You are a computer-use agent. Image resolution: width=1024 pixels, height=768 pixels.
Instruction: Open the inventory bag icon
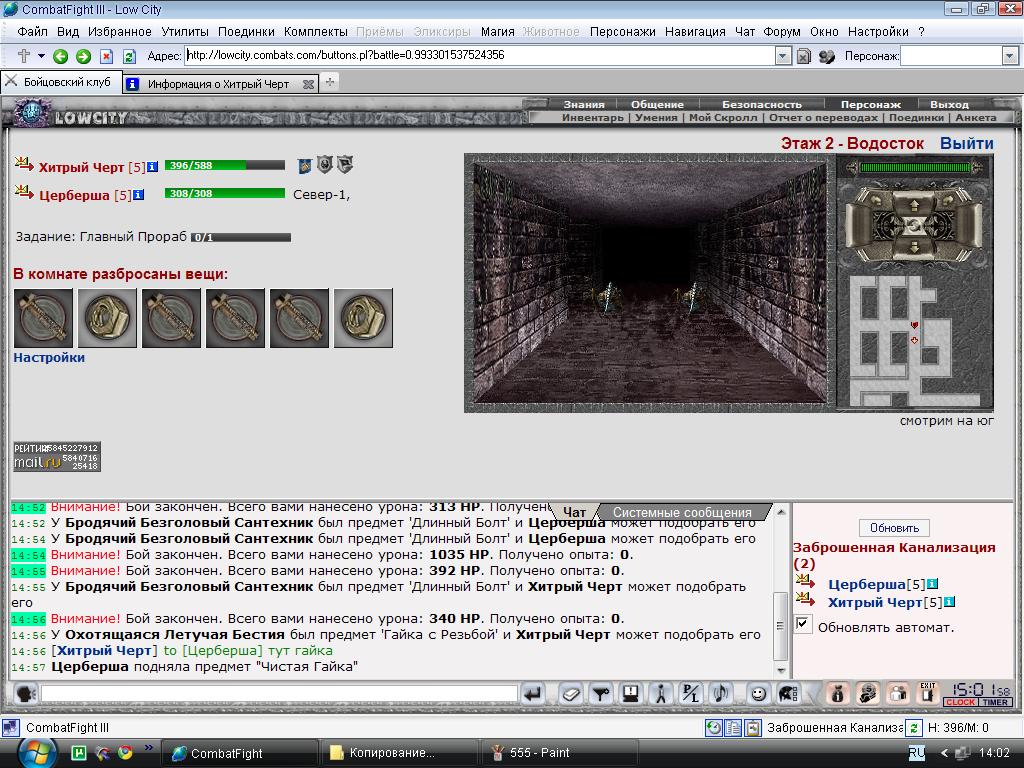838,694
